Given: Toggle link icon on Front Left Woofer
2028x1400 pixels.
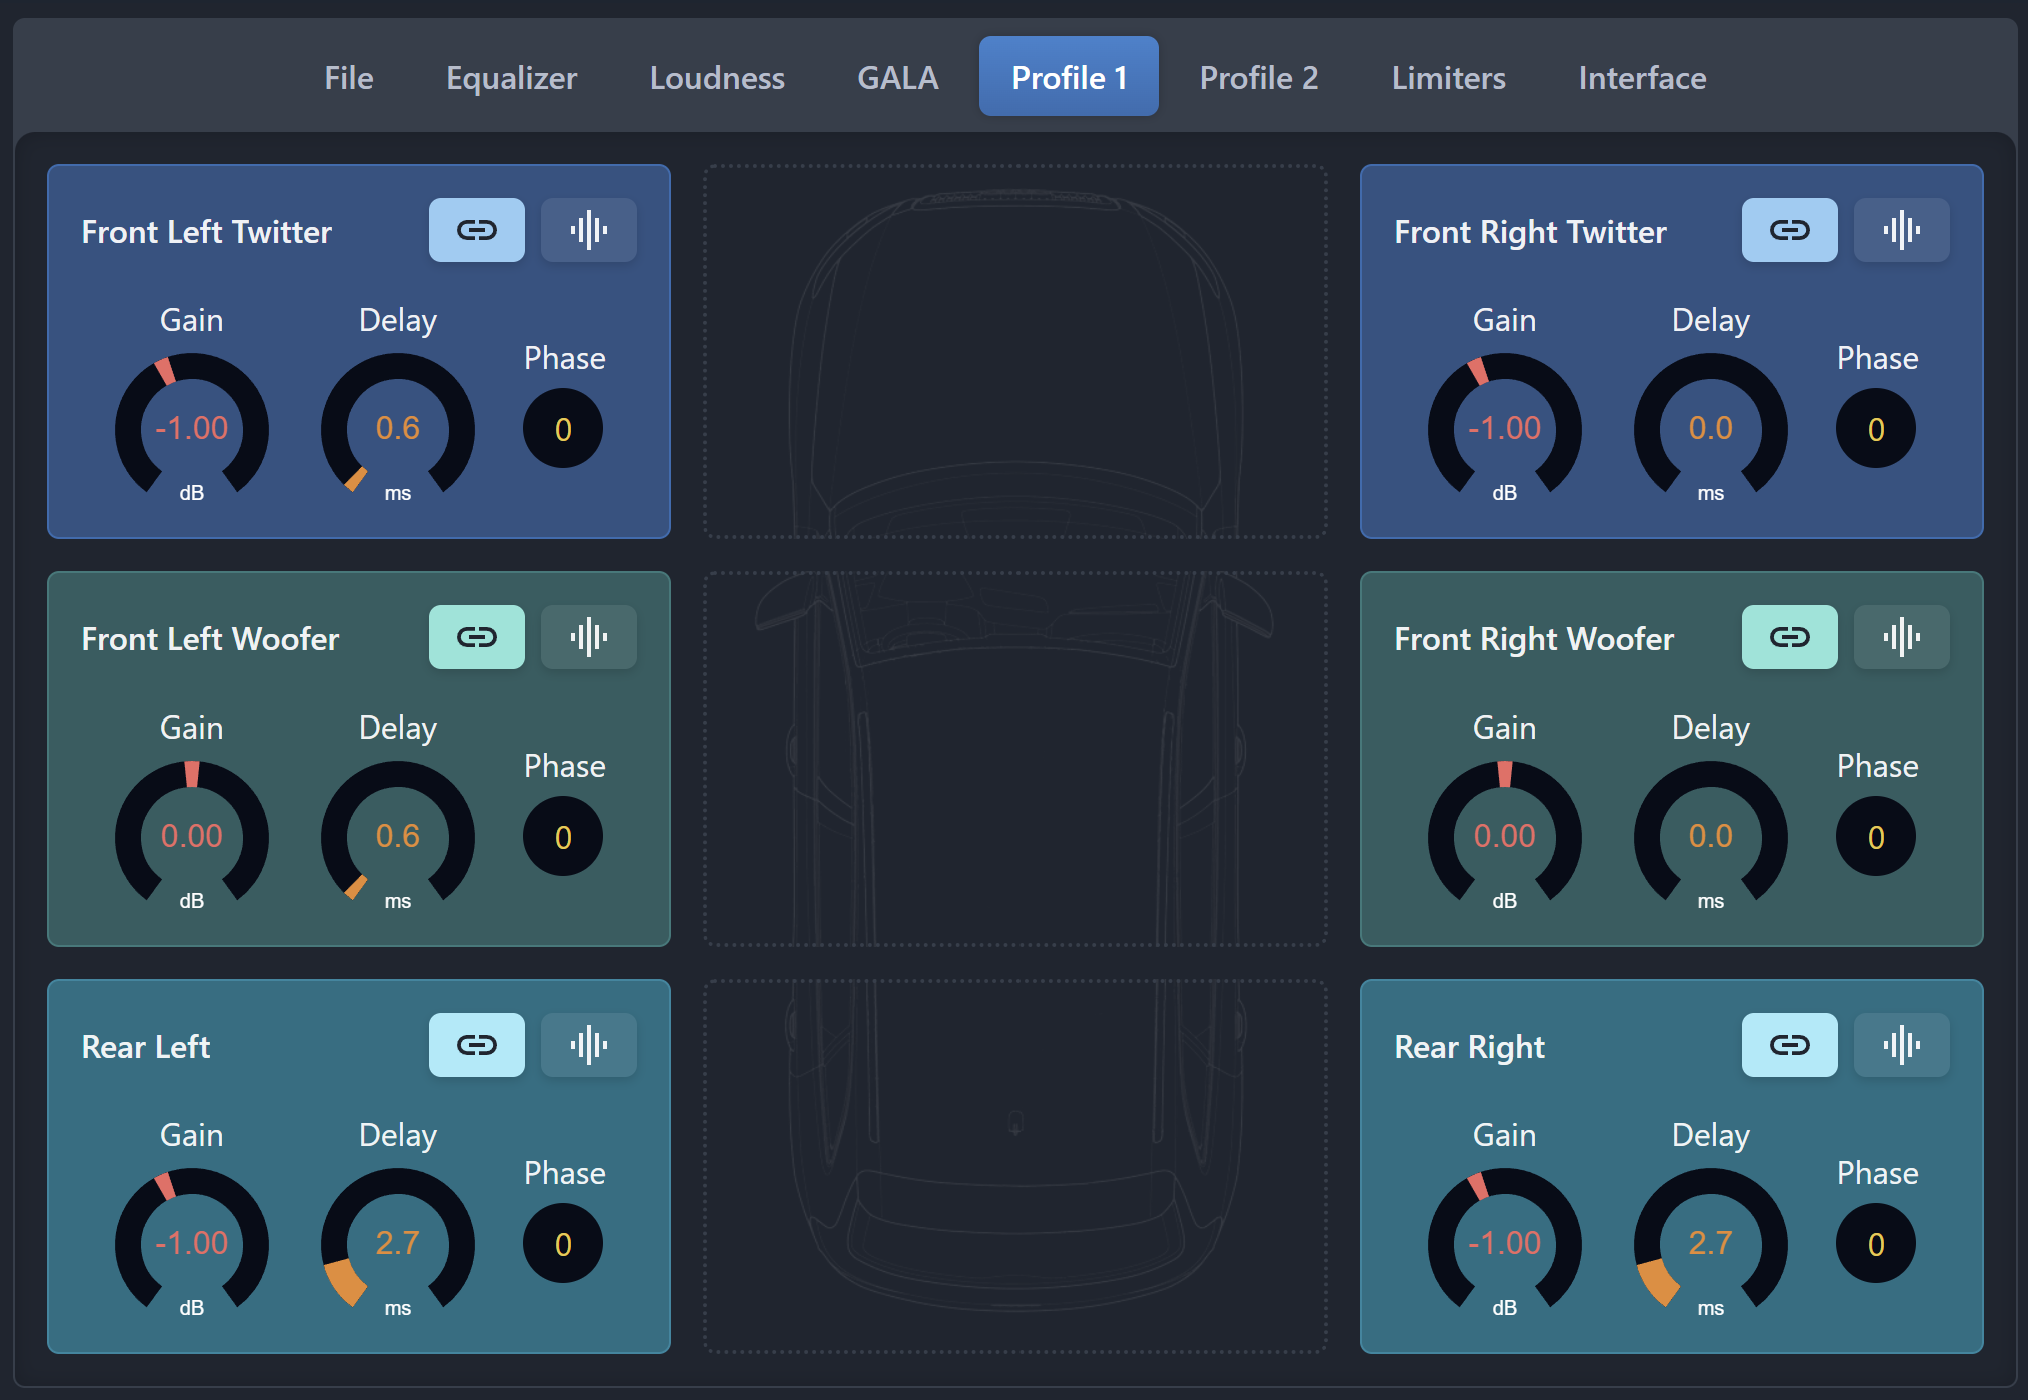Looking at the screenshot, I should click(x=476, y=637).
